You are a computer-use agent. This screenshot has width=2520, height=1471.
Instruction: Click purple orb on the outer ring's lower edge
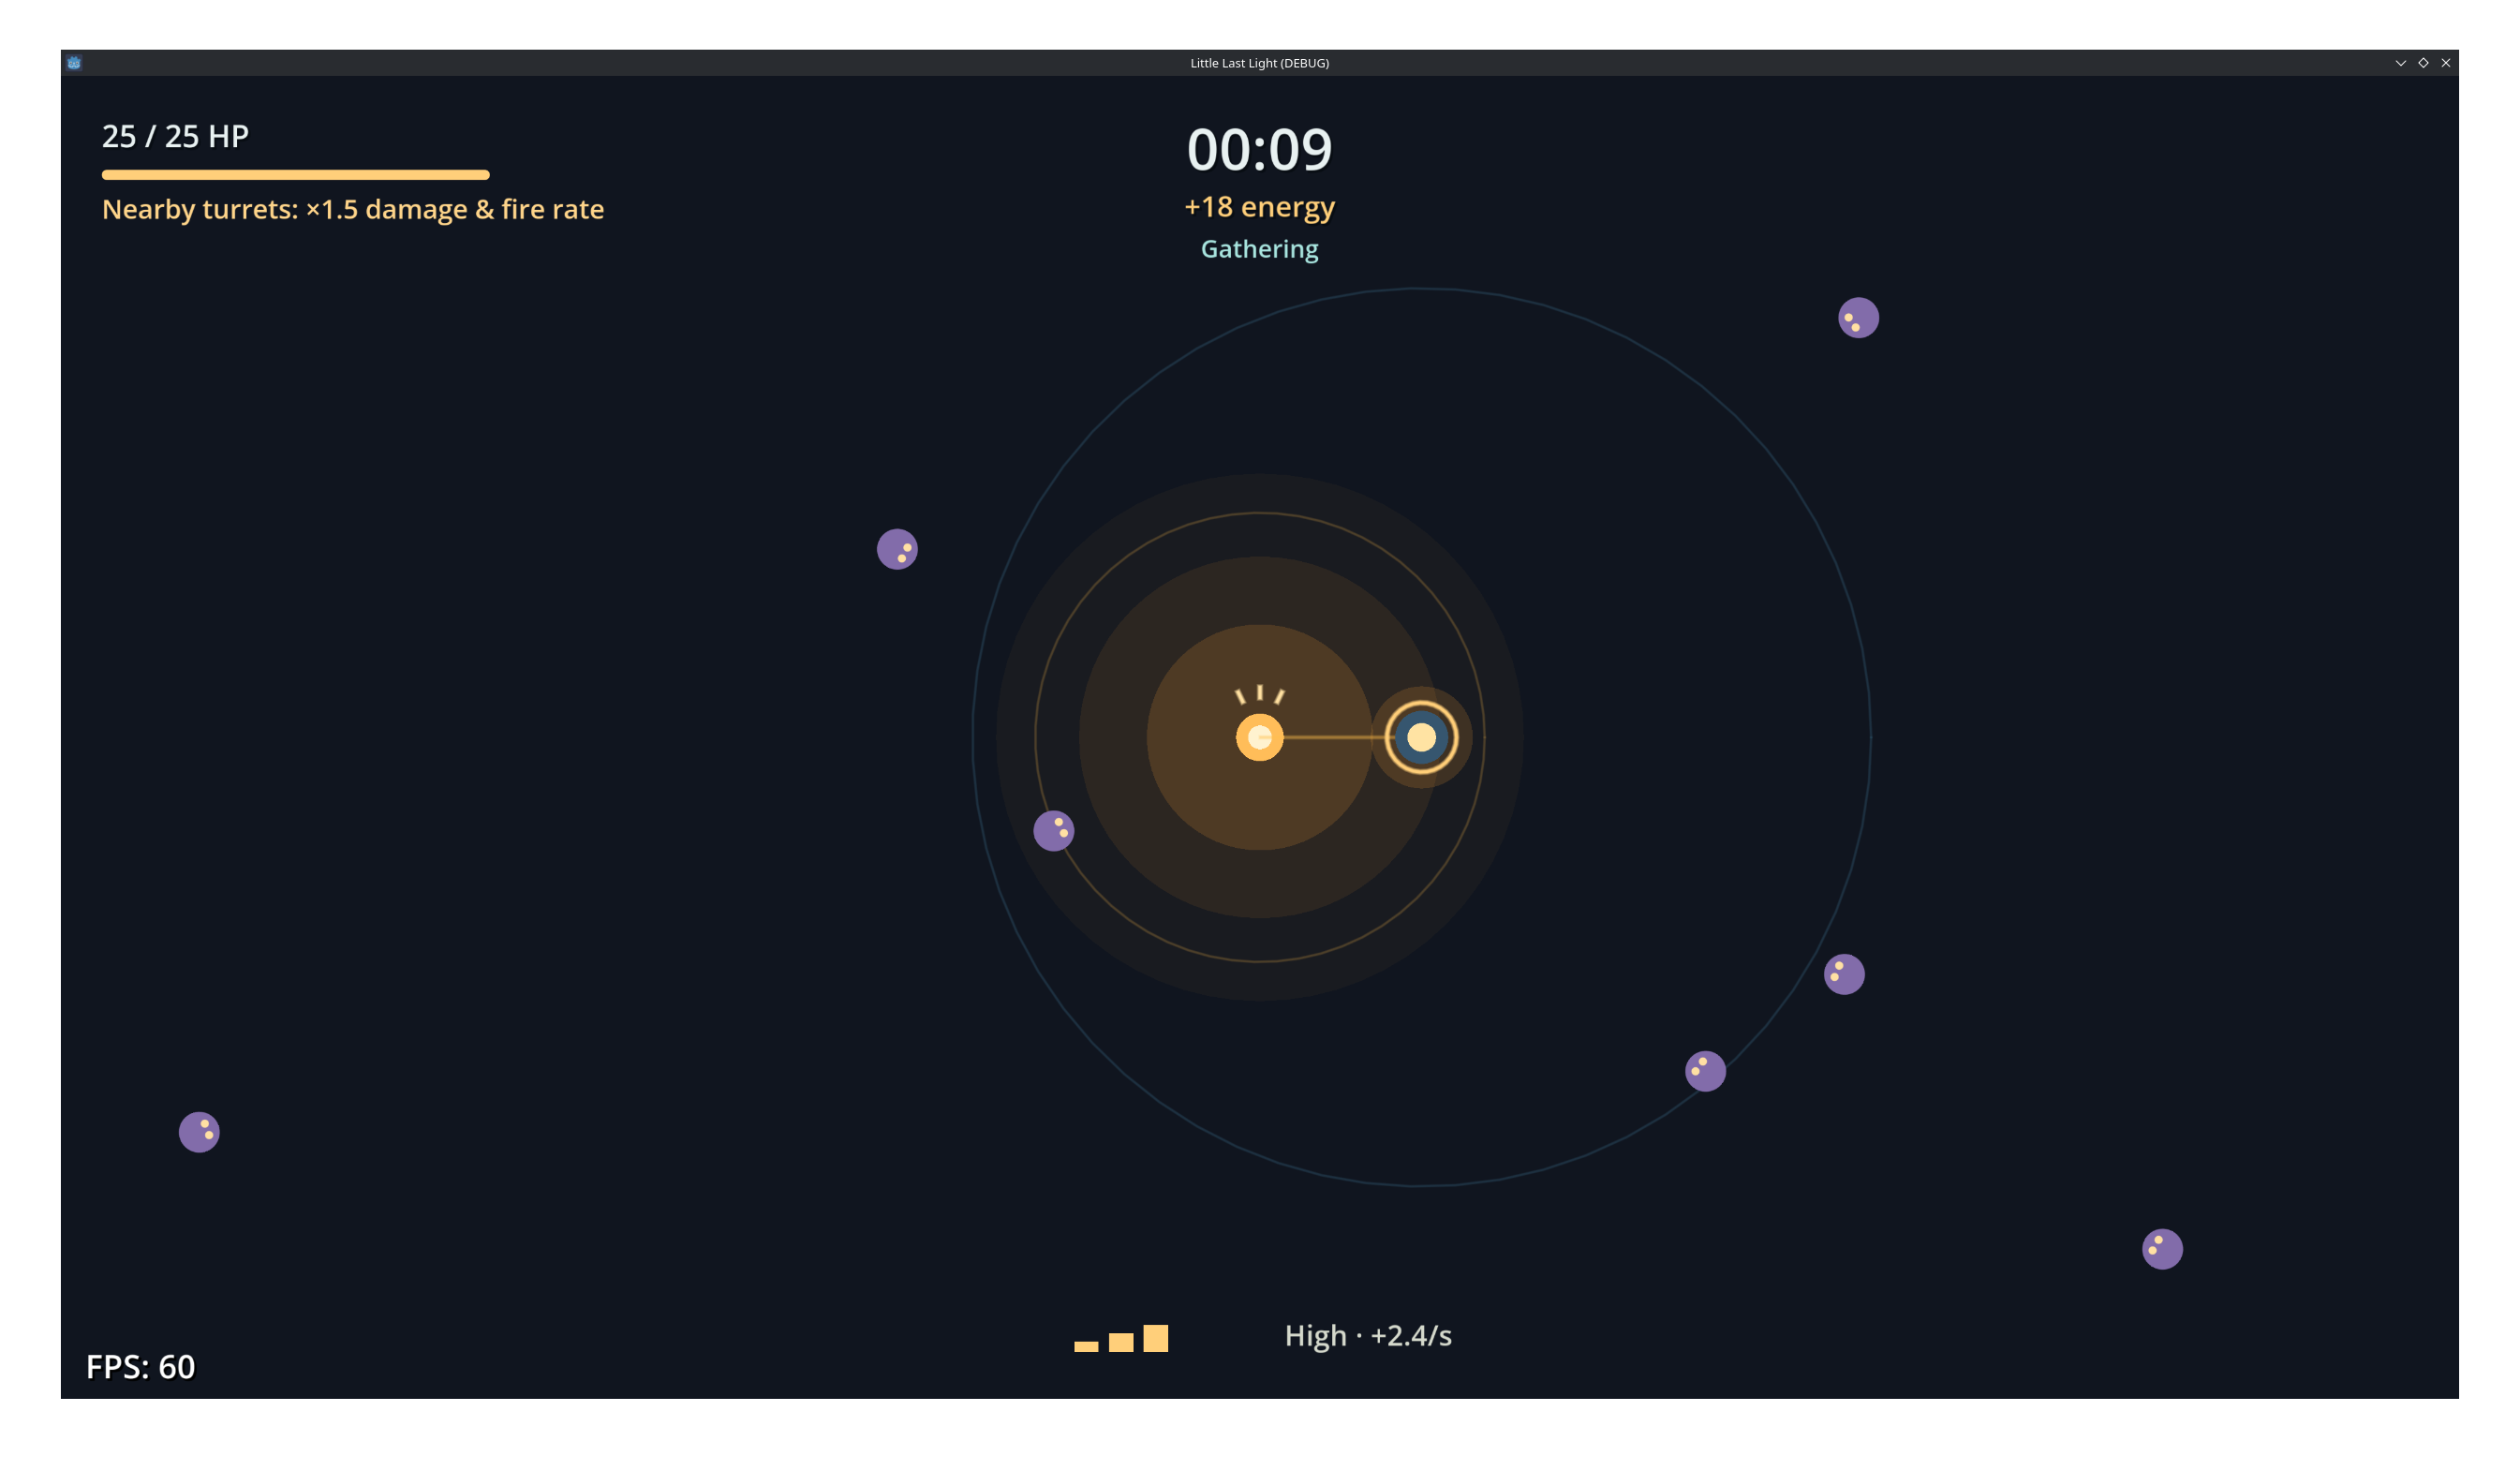tap(1705, 1071)
